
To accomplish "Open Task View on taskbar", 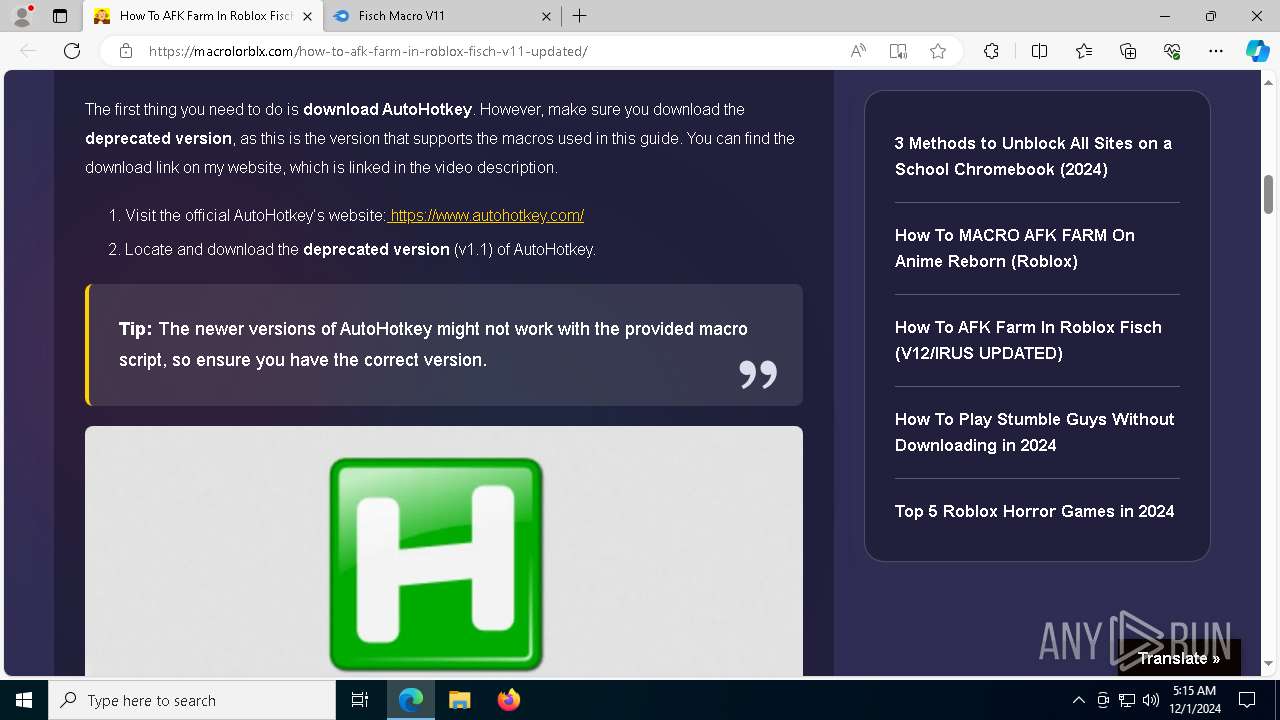I will pyautogui.click(x=360, y=700).
